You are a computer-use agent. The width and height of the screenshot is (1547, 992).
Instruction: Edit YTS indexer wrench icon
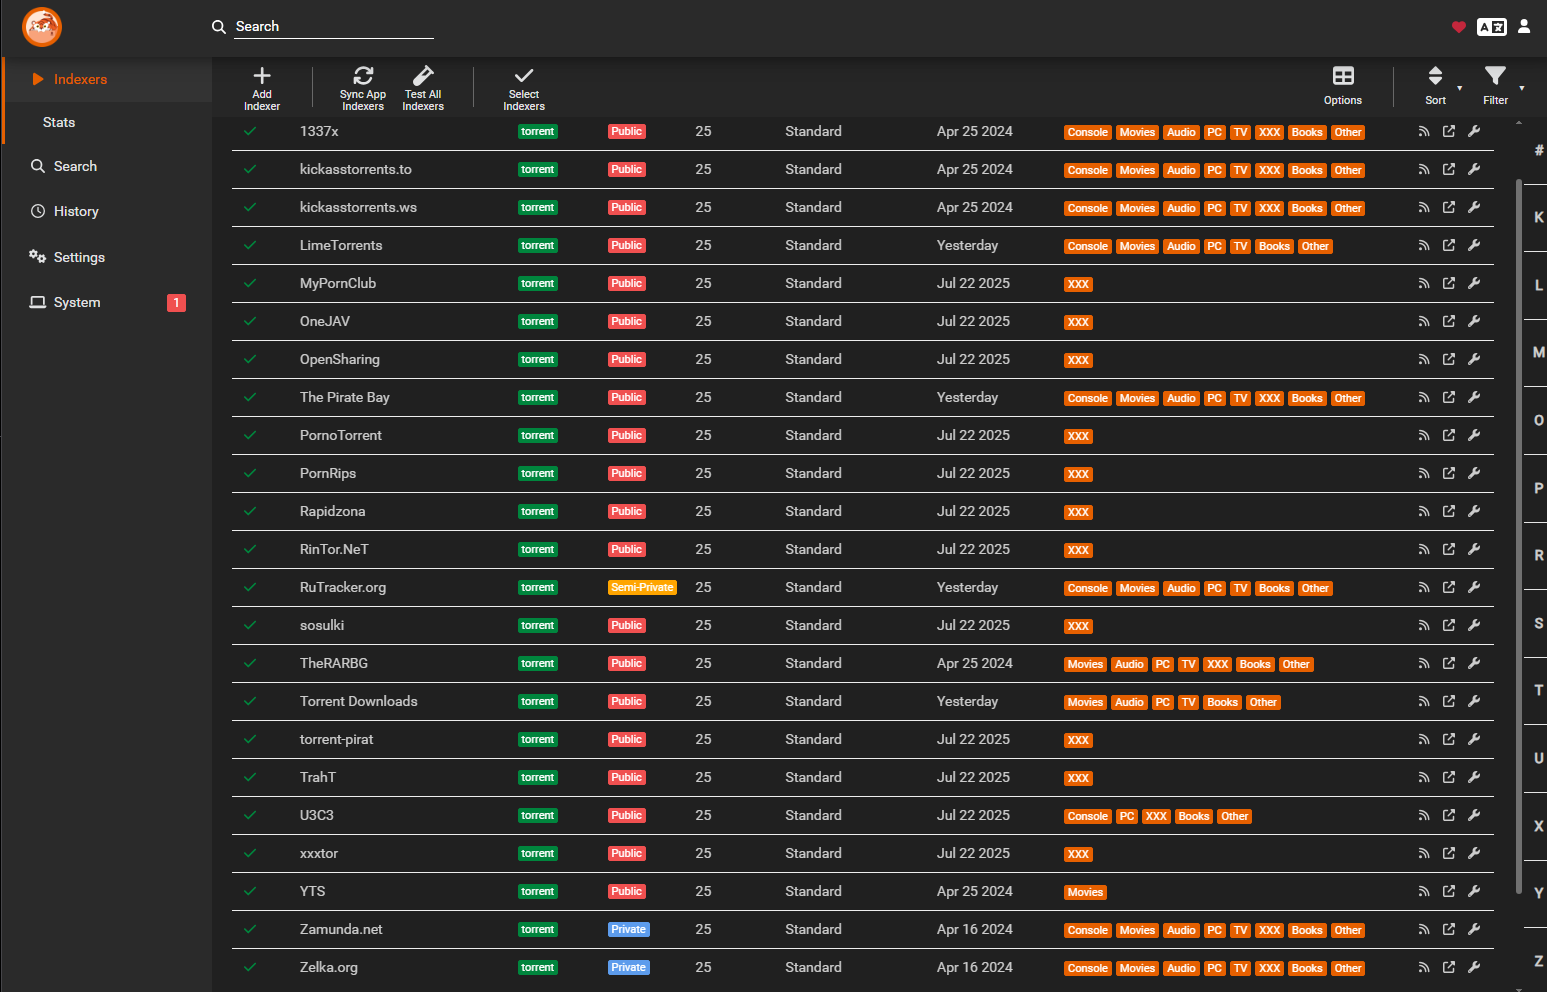click(1474, 891)
